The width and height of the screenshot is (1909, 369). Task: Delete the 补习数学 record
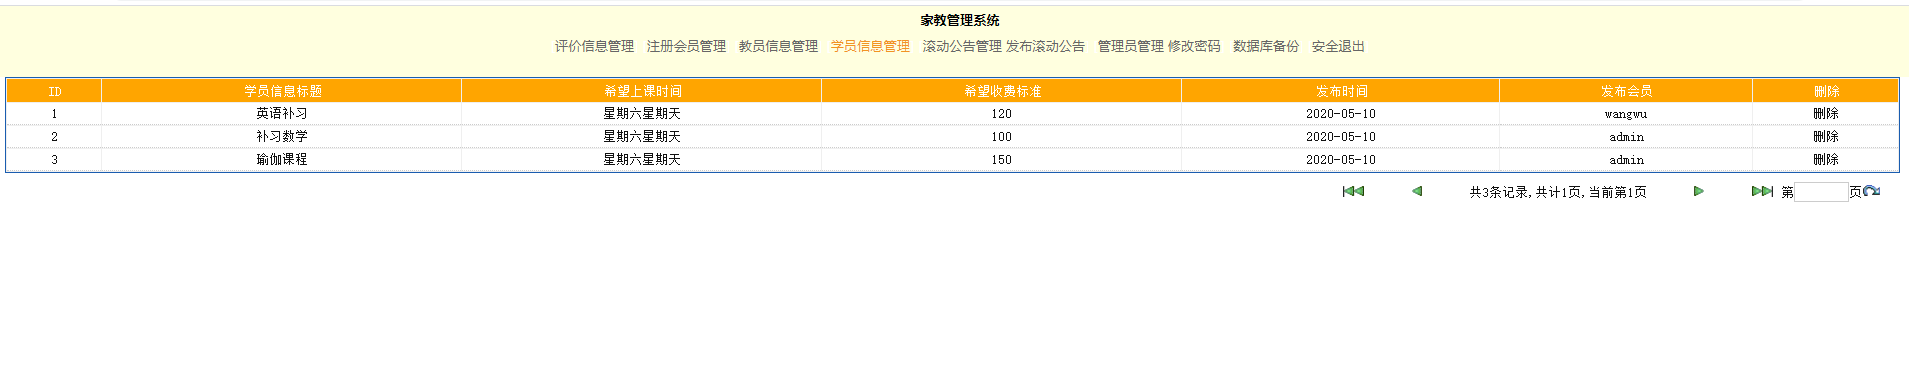[x=1826, y=136]
